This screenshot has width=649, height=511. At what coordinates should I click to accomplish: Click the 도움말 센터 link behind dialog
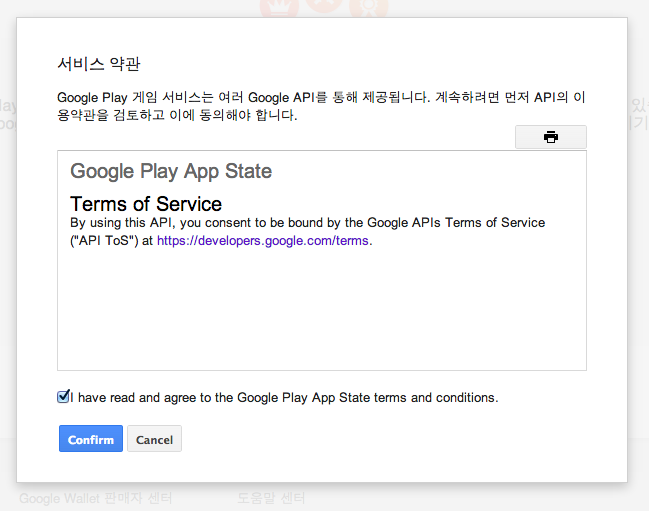tap(271, 498)
